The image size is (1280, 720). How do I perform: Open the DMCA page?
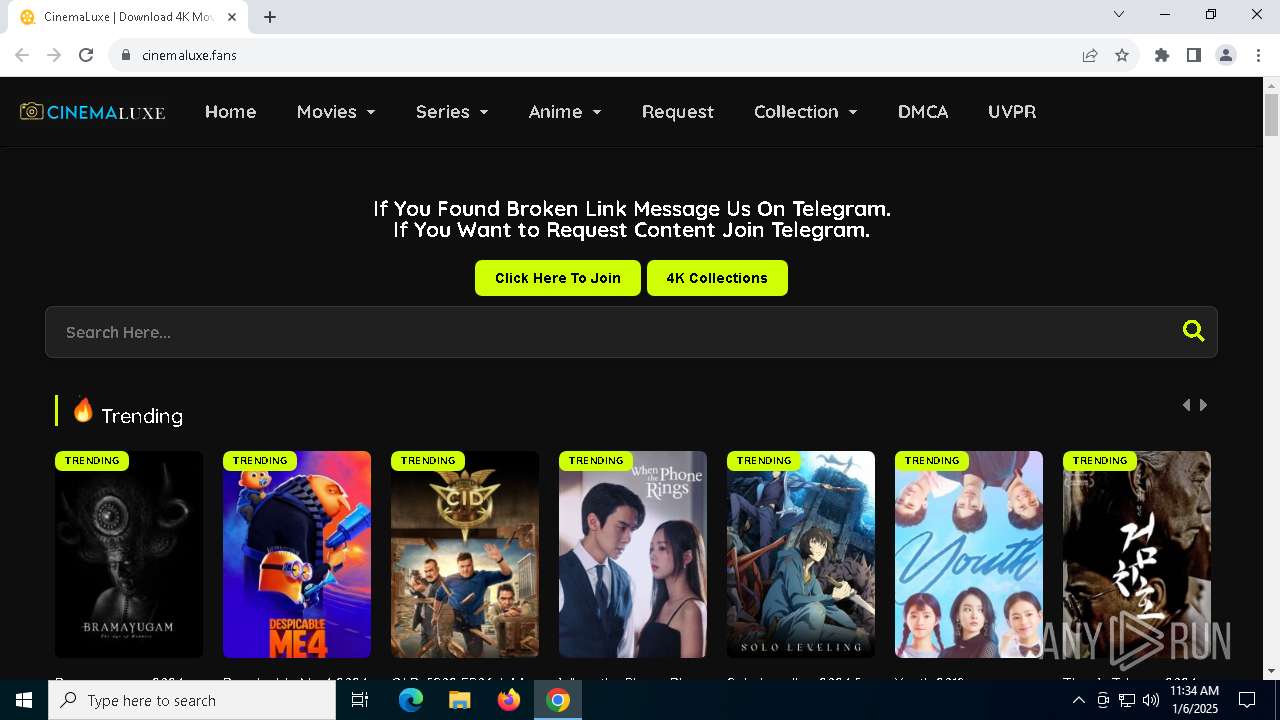[923, 112]
